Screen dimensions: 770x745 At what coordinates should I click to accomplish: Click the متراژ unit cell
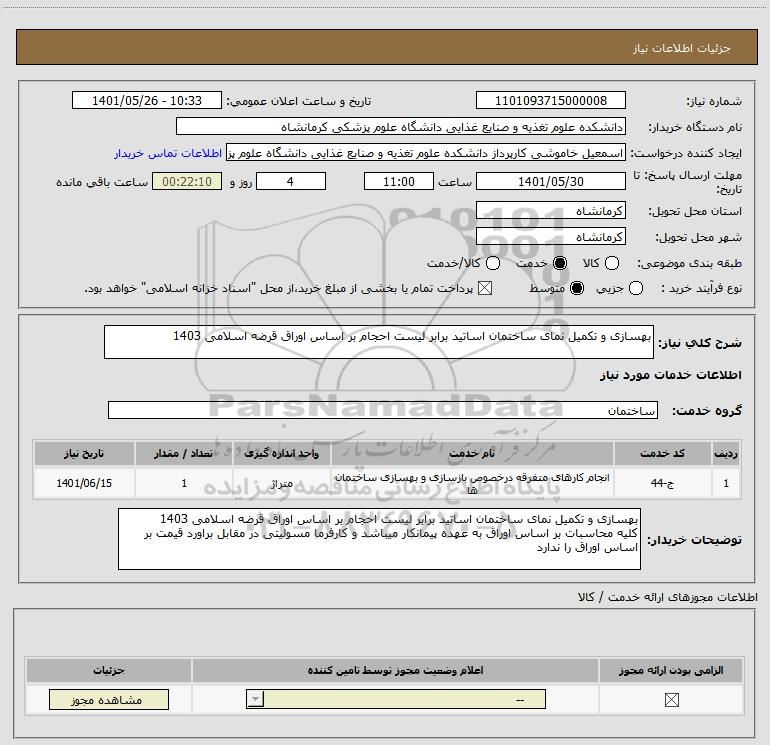pyautogui.click(x=281, y=484)
